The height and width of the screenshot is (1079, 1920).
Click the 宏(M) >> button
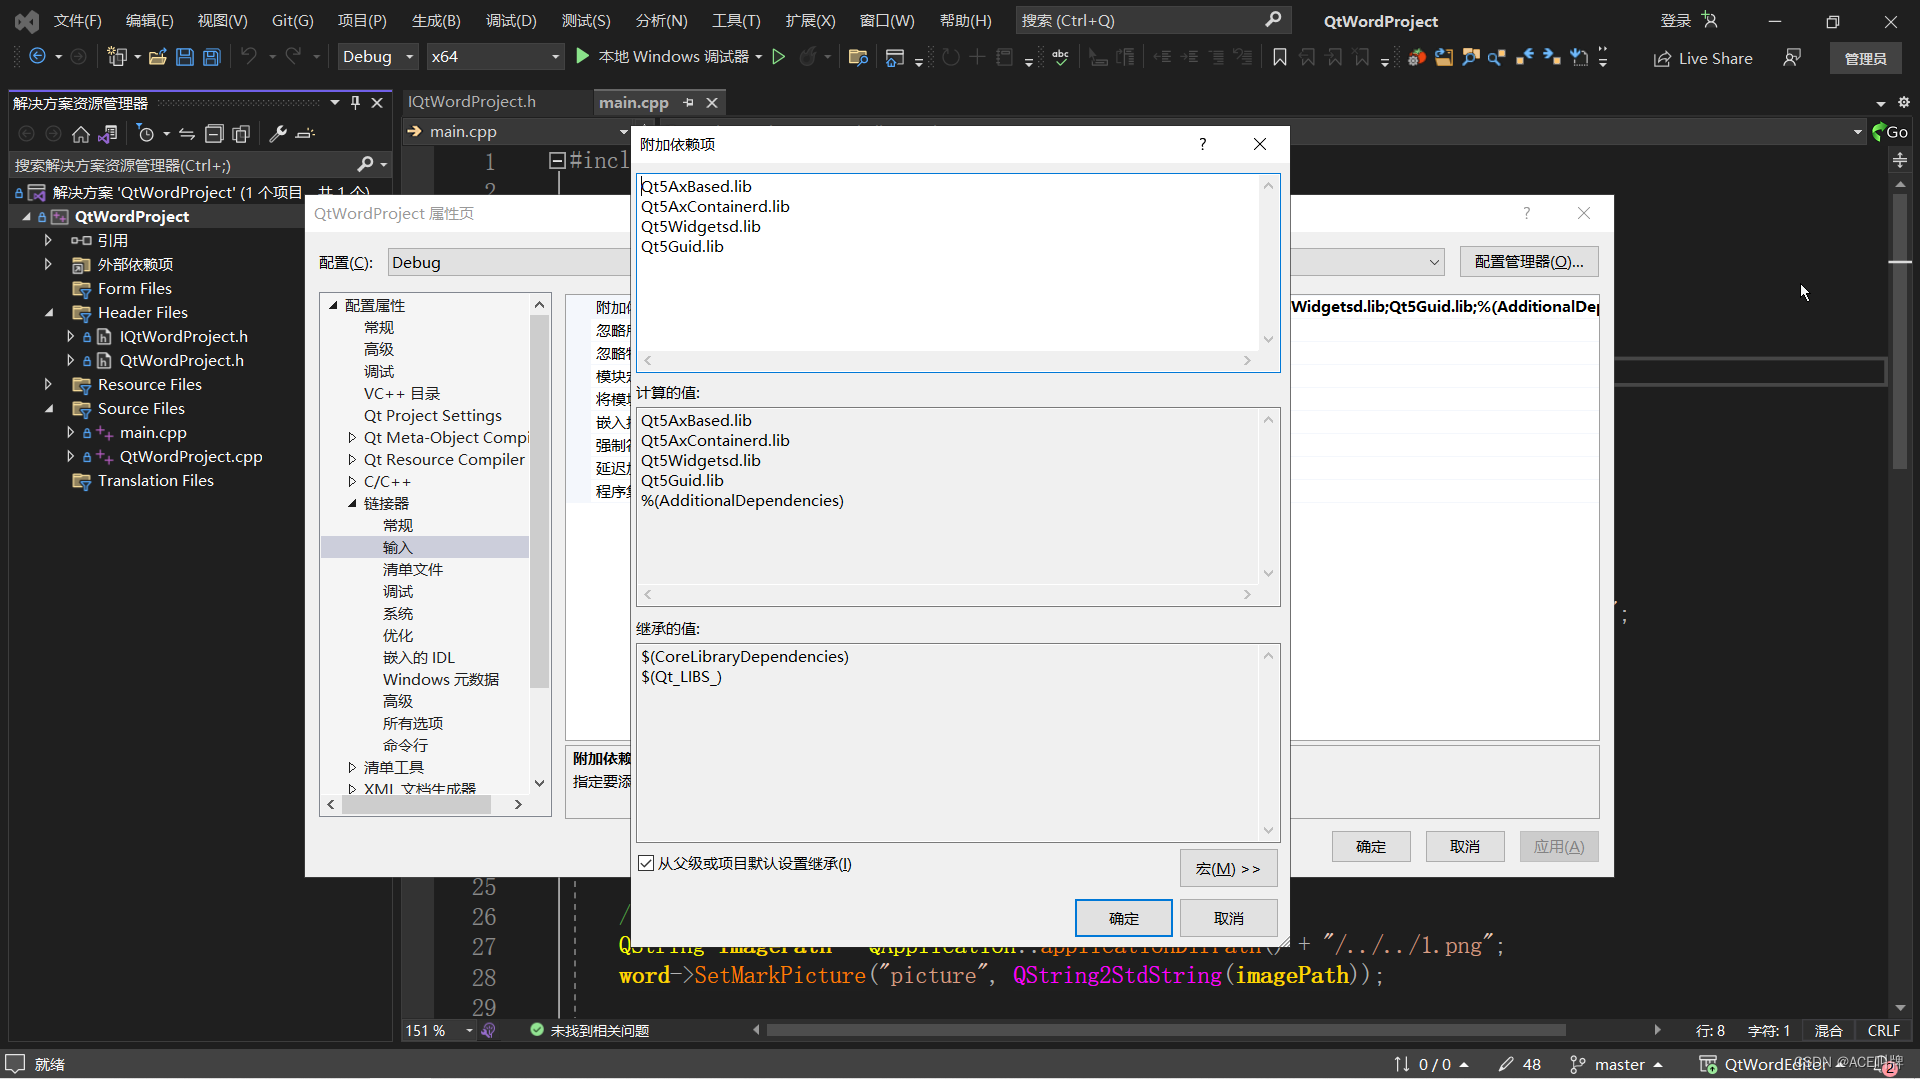click(x=1228, y=868)
